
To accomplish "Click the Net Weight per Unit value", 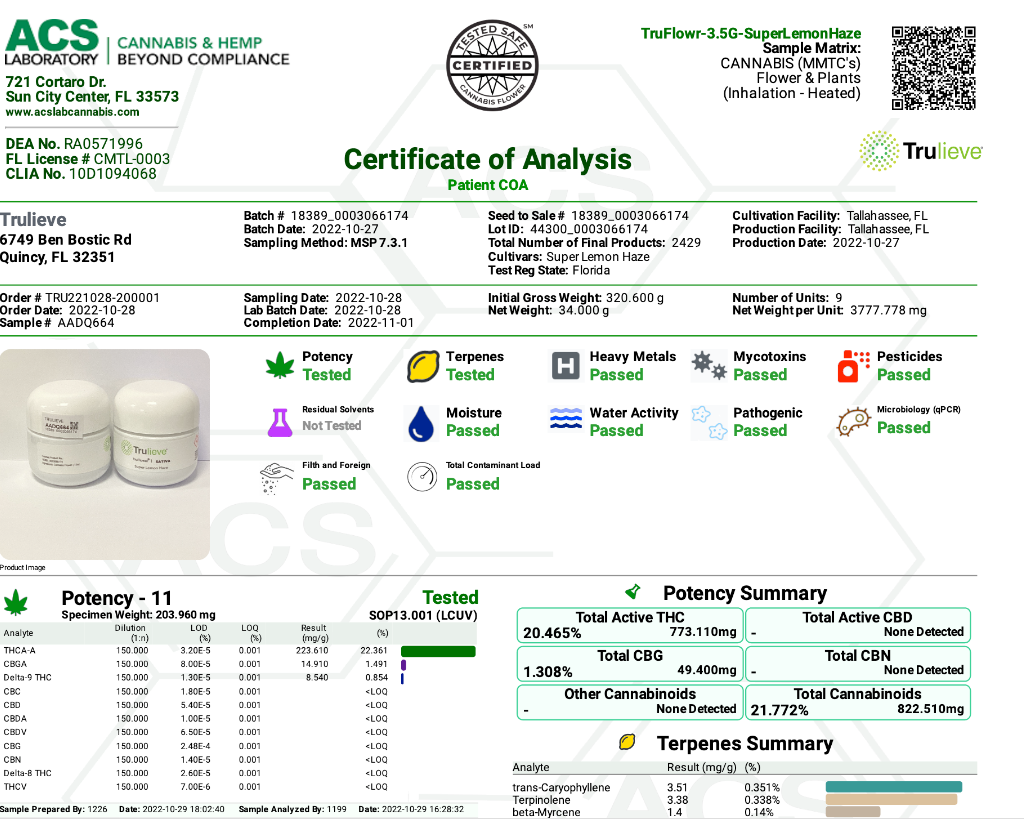I will pyautogui.click(x=888, y=310).
